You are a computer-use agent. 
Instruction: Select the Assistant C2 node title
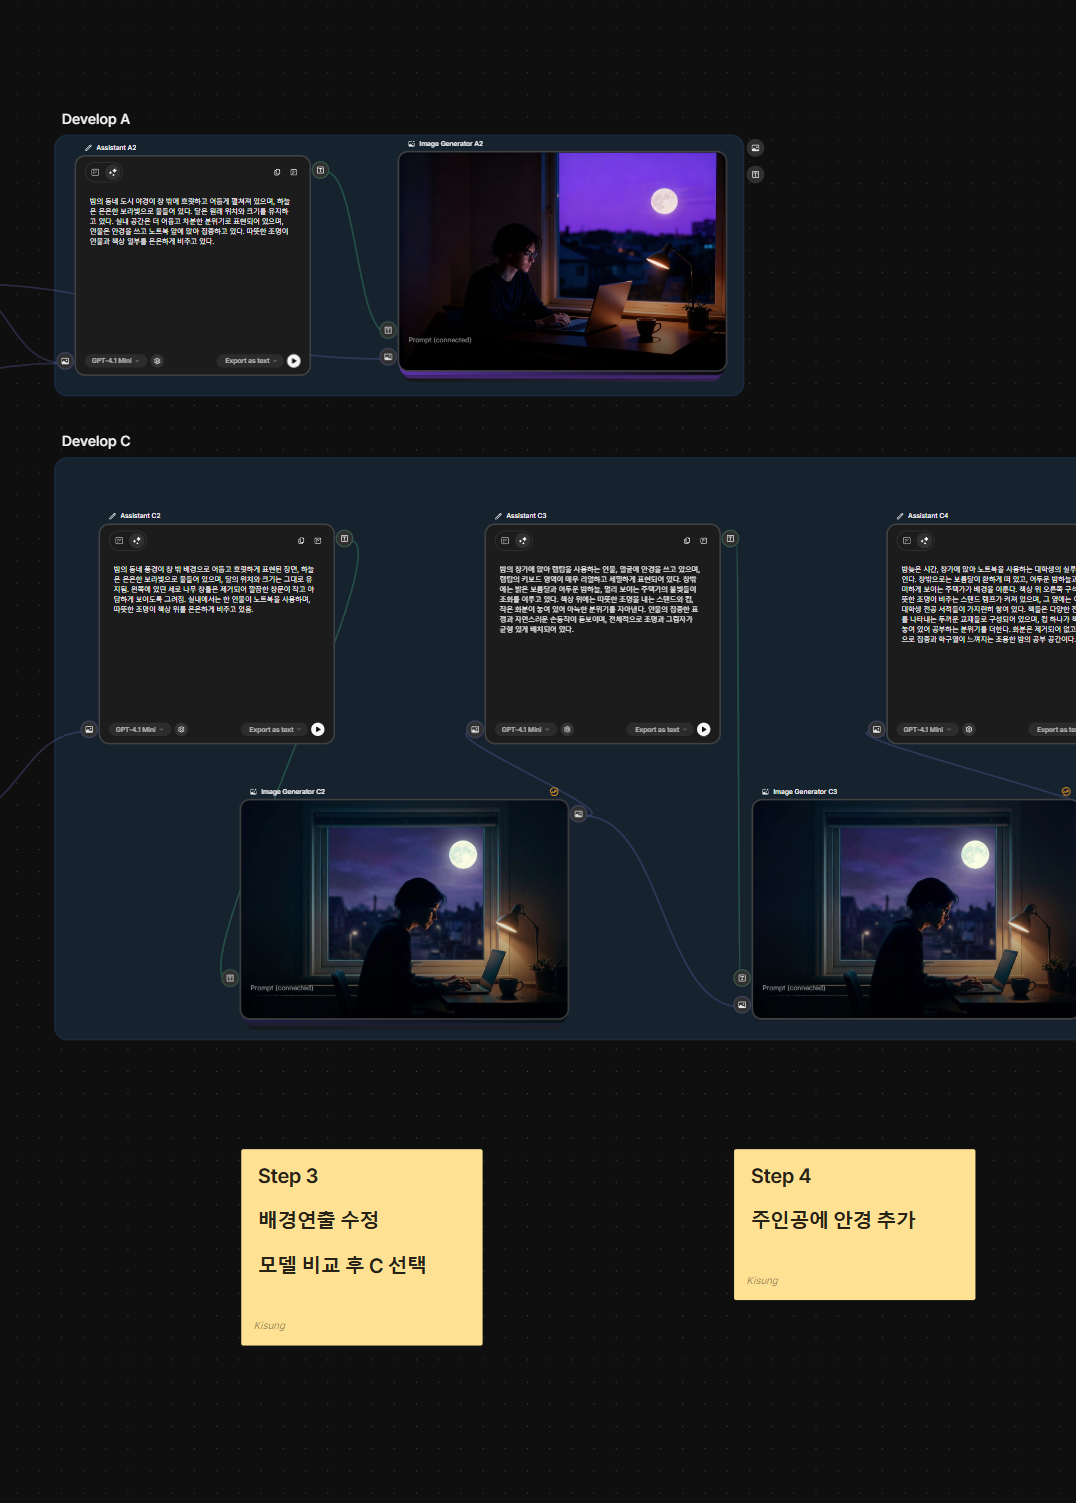140,516
